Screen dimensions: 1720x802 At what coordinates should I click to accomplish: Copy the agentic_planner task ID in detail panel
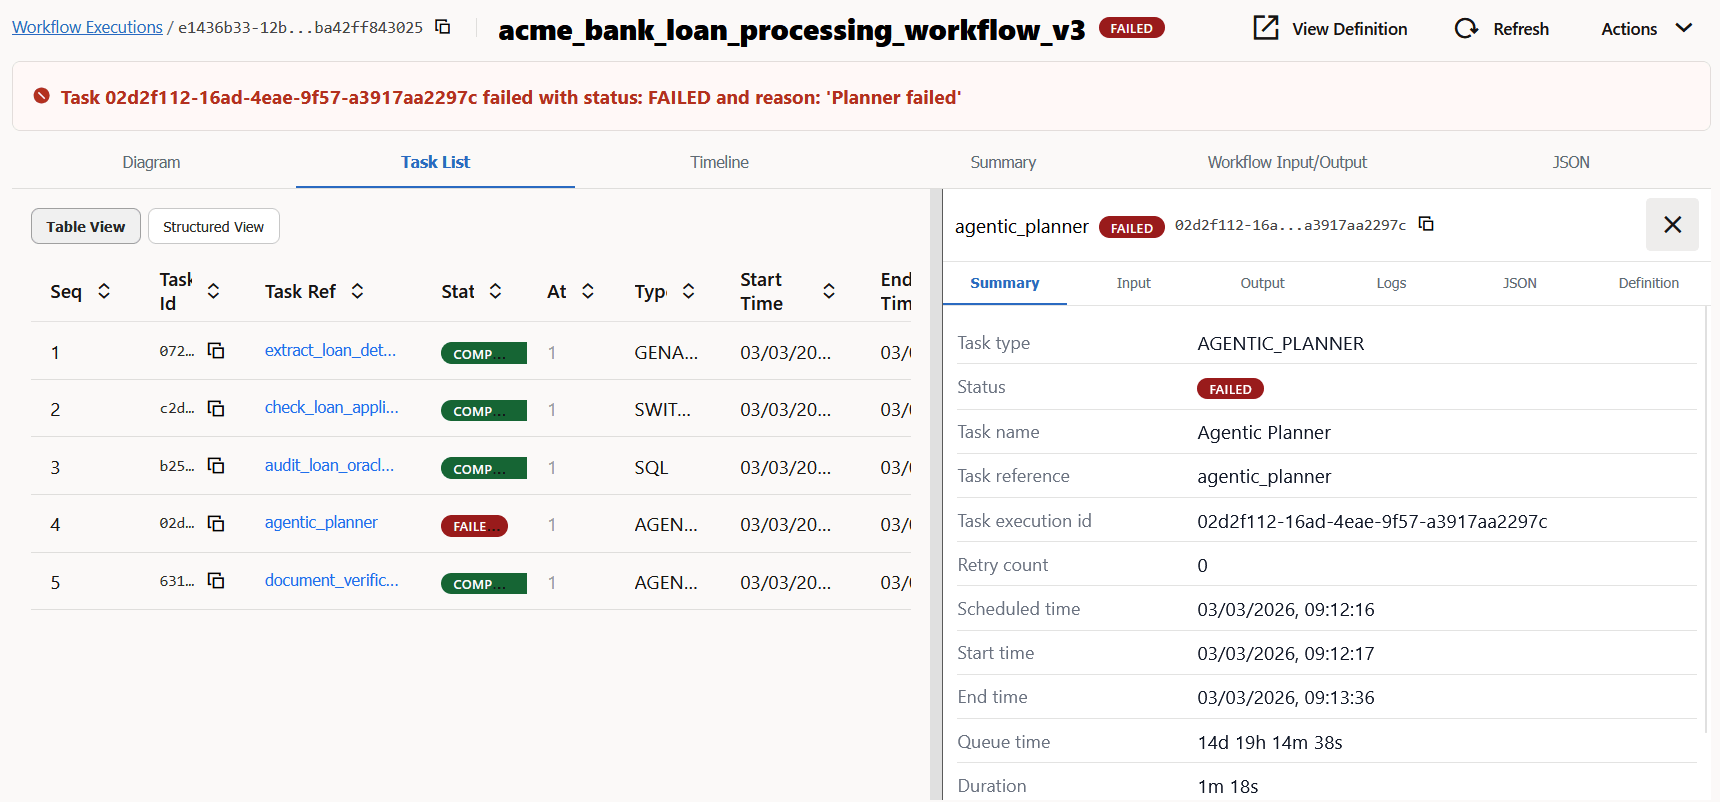coord(1426,224)
